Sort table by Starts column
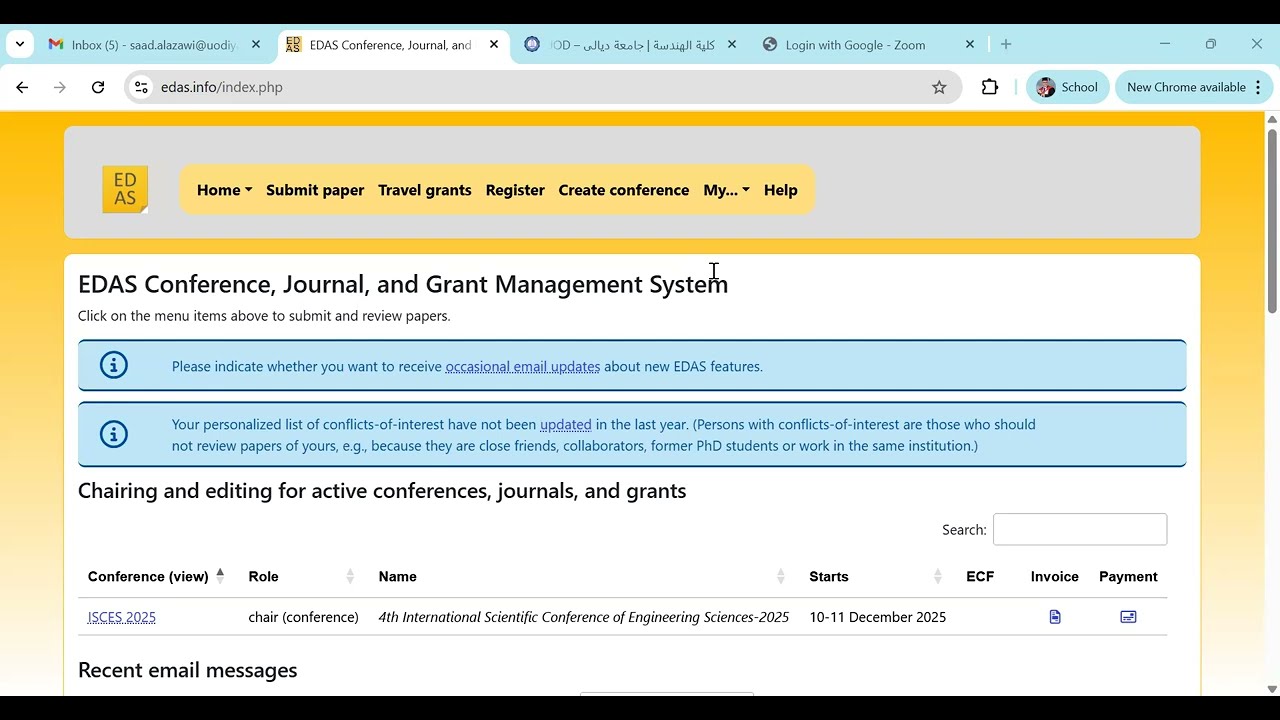Screen dimensions: 1280x720 coord(875,576)
